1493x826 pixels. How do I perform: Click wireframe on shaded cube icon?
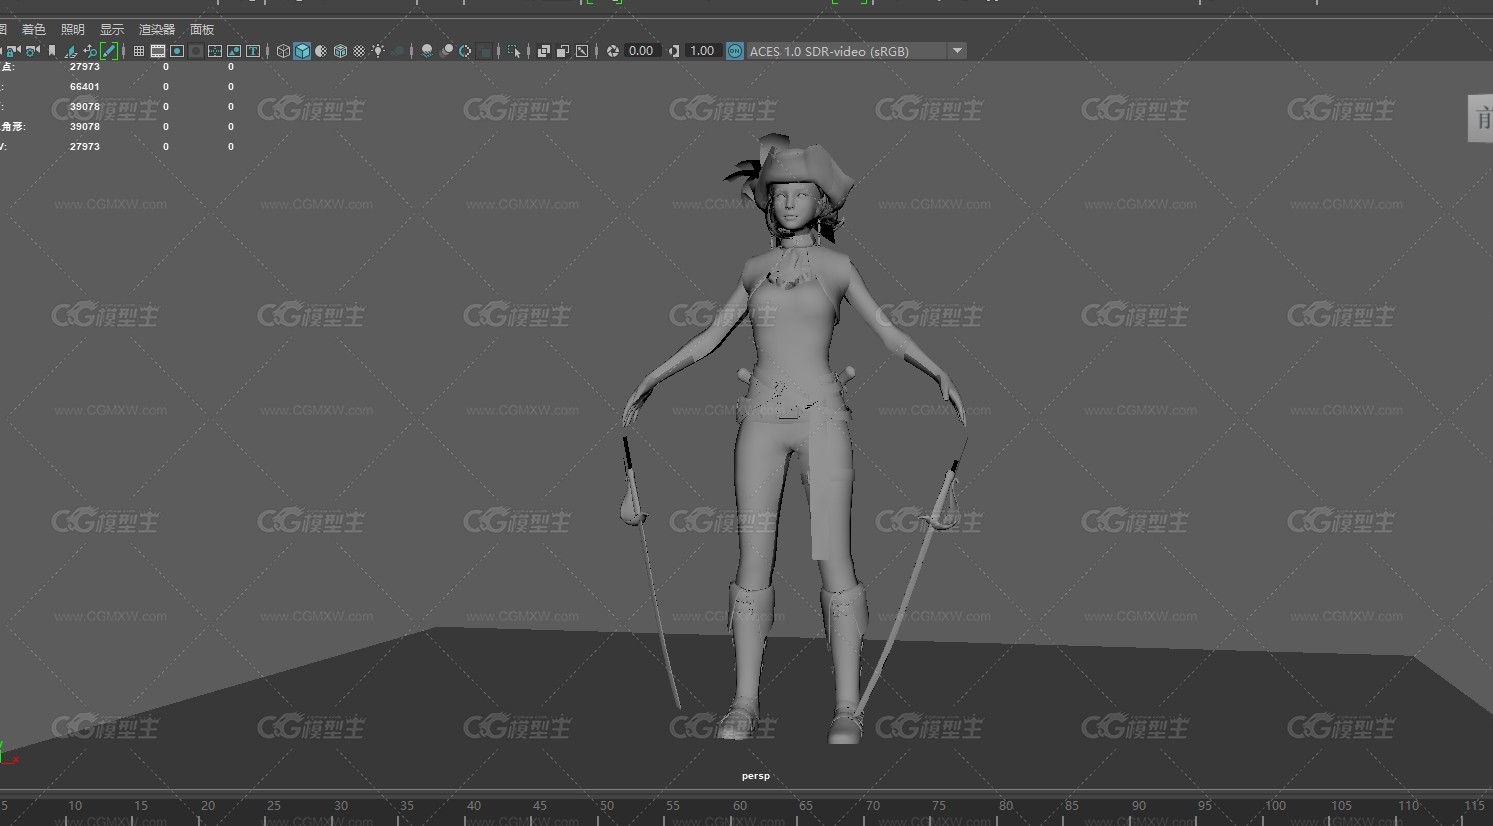(340, 51)
